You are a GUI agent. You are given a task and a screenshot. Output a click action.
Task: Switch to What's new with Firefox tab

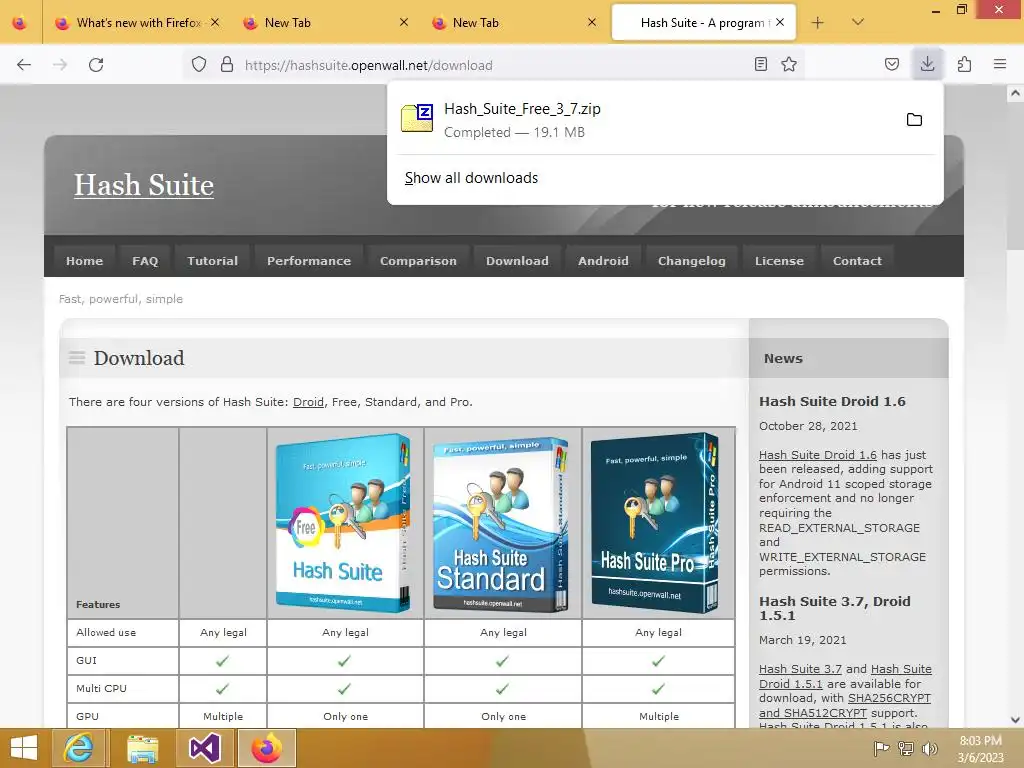(134, 23)
